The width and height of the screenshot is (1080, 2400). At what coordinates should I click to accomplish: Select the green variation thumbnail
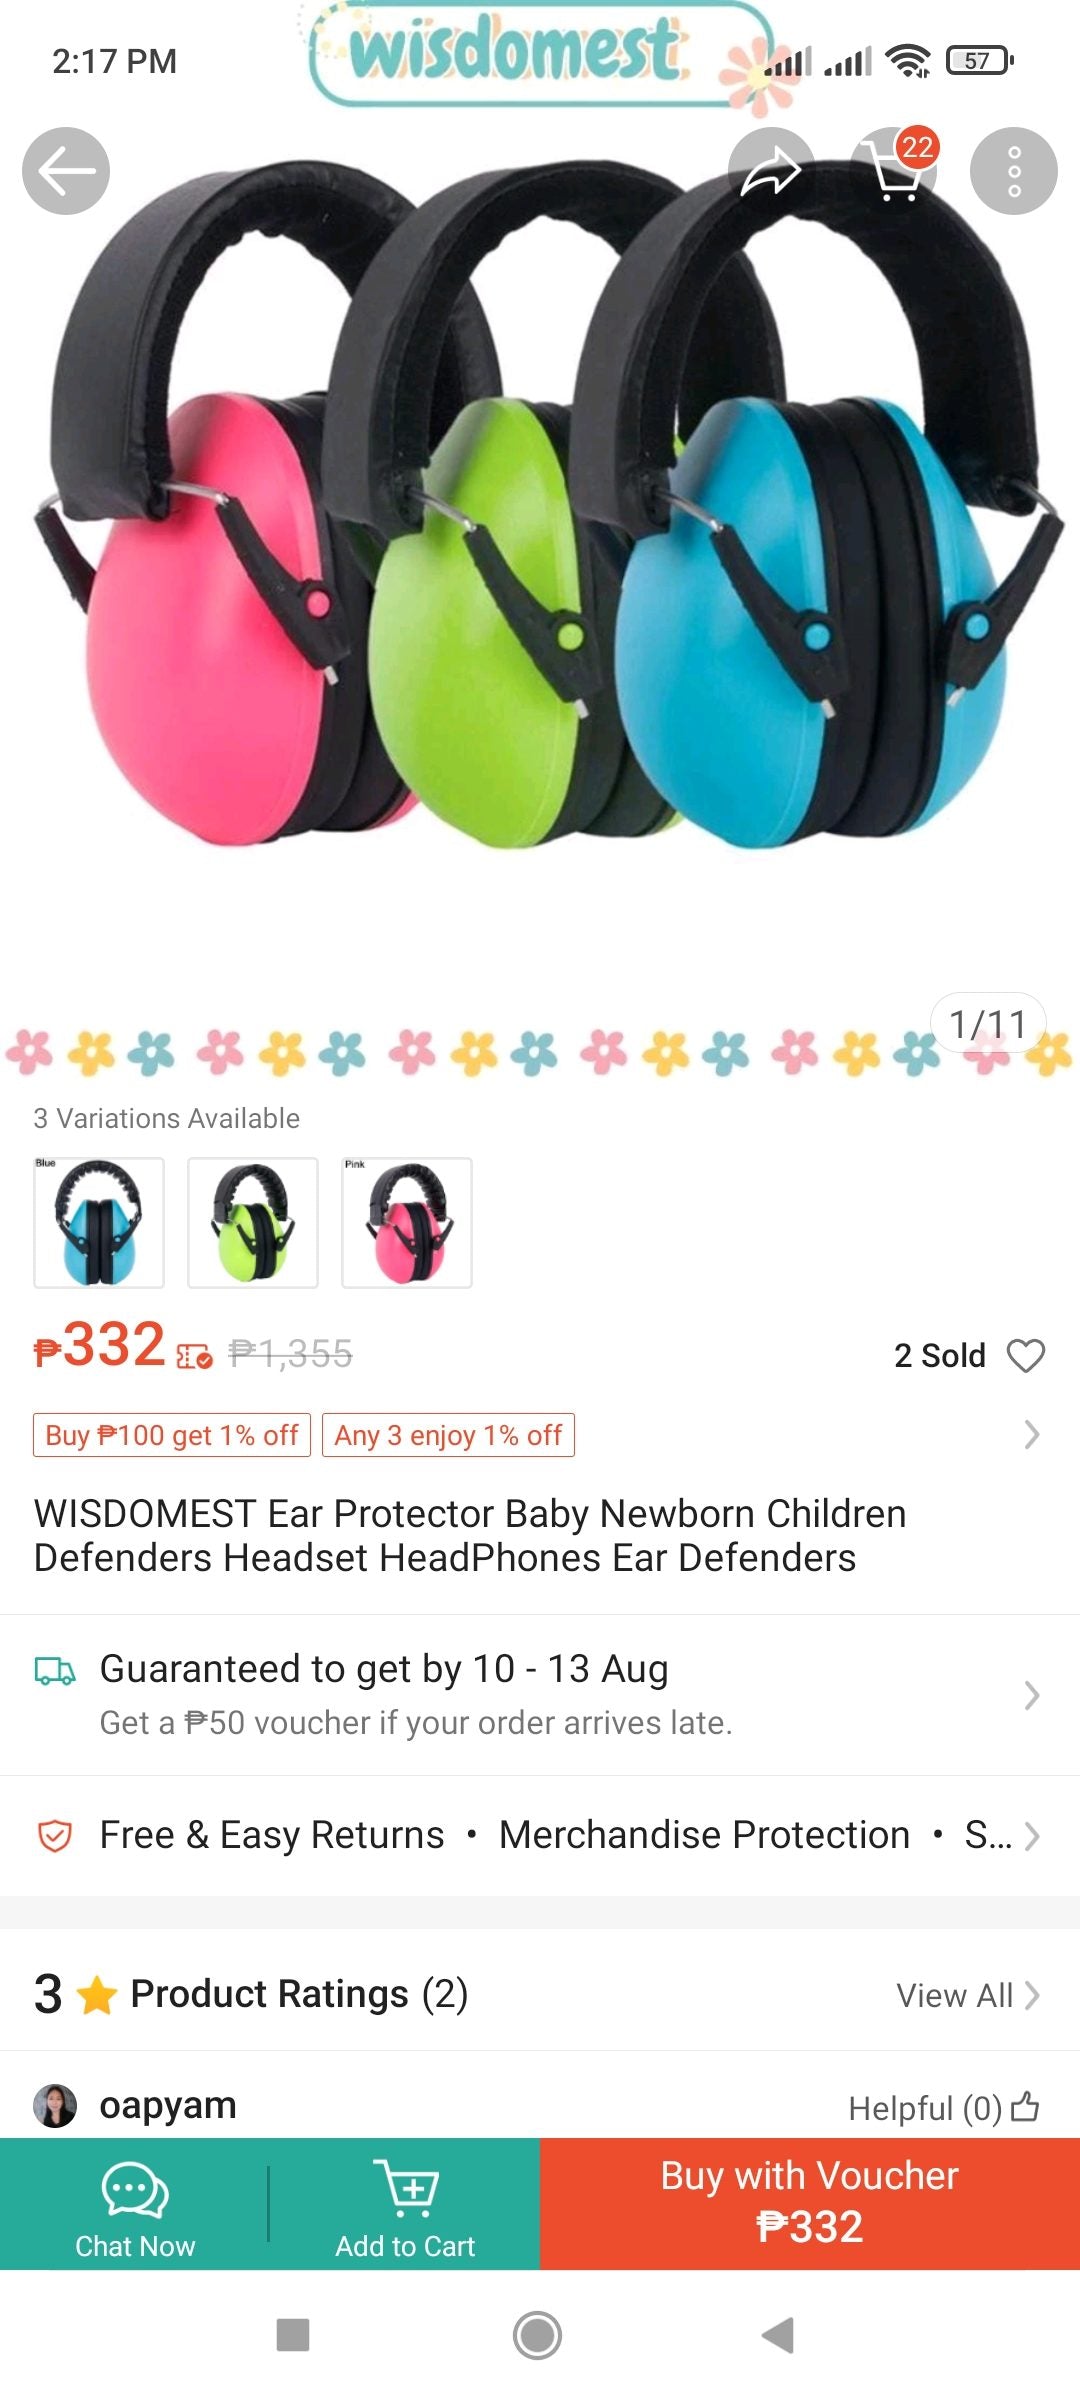tap(253, 1222)
